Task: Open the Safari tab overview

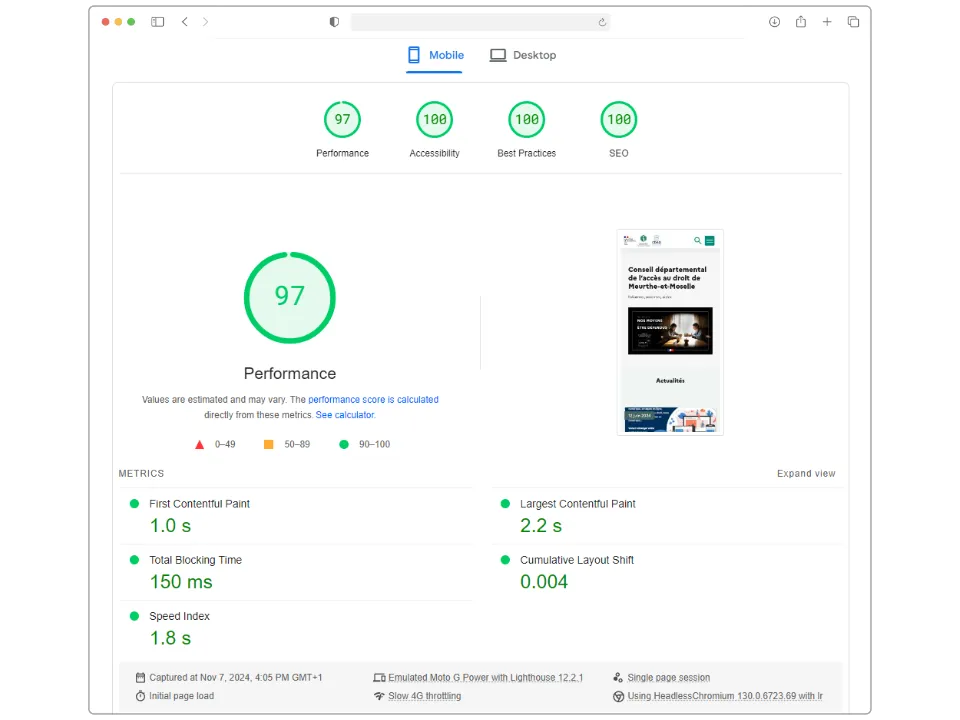Action: (x=853, y=21)
